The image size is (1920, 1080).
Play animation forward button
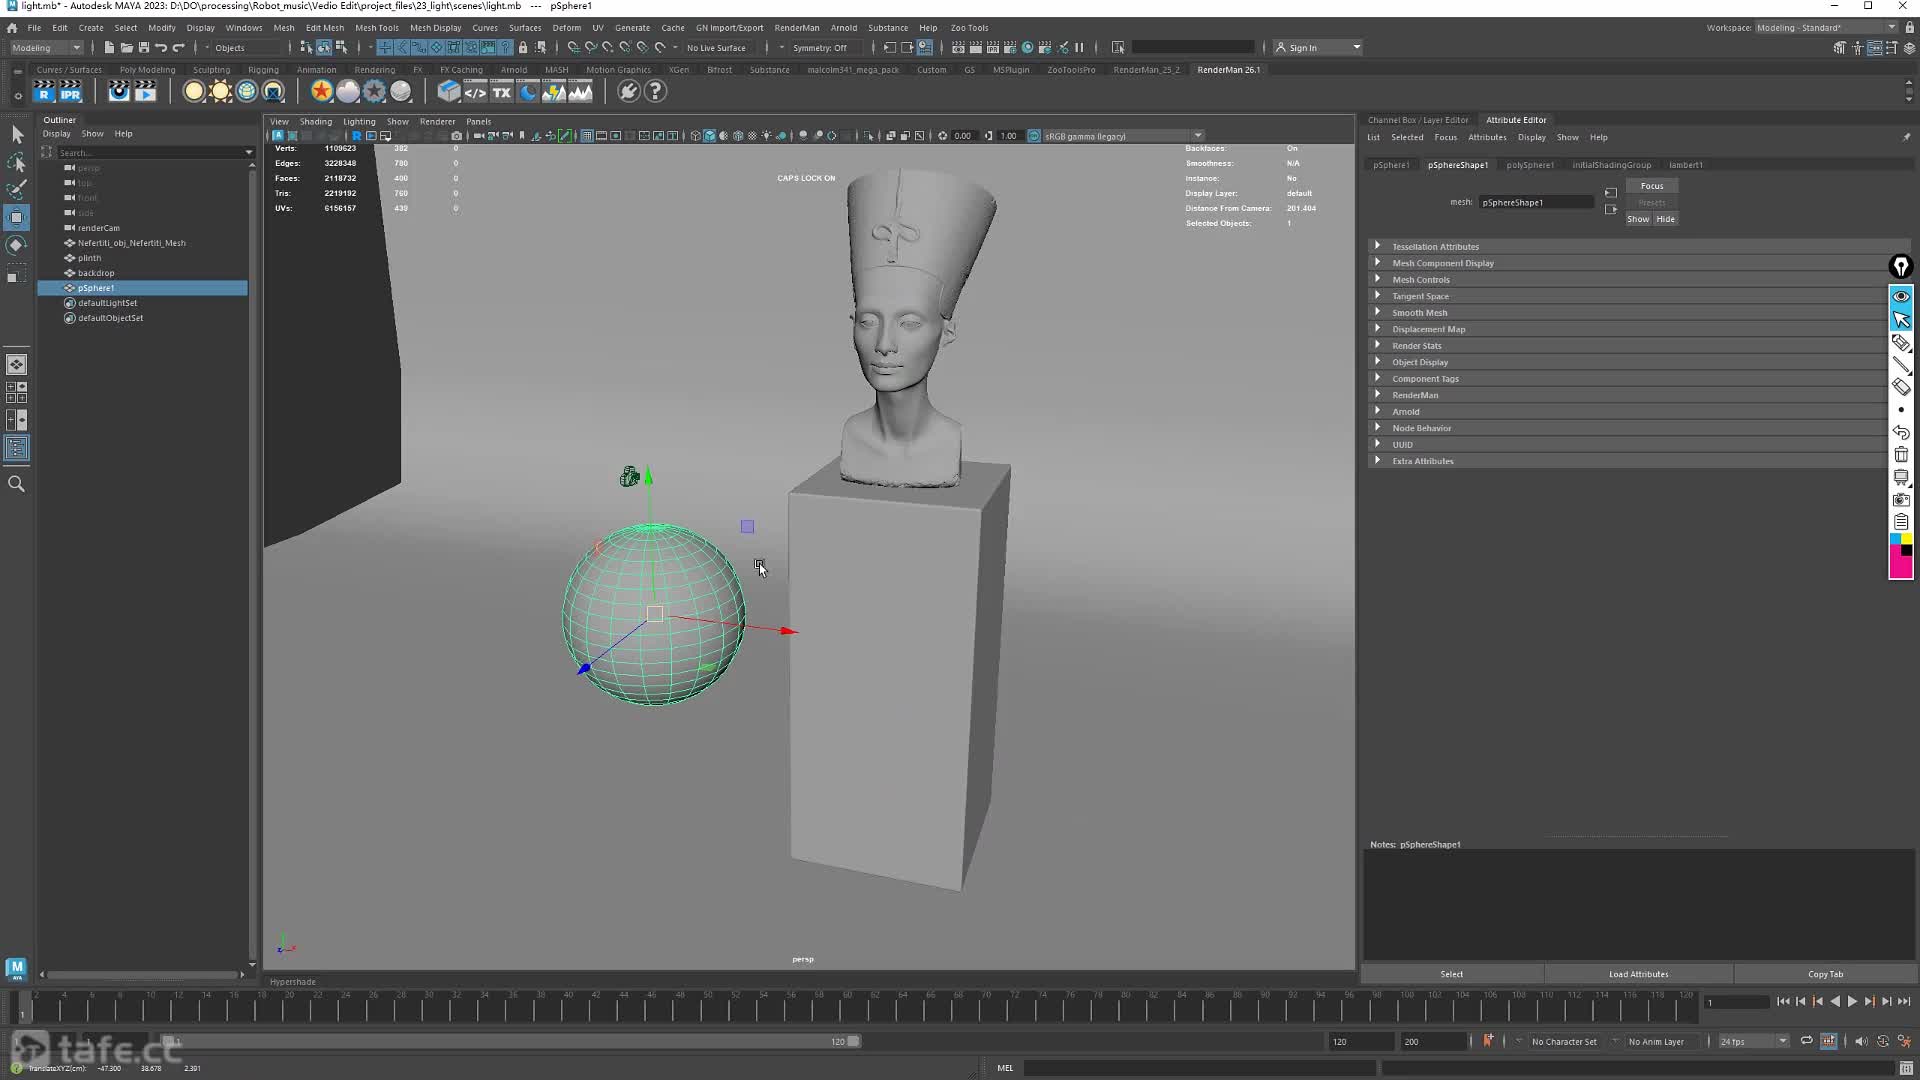point(1852,1001)
